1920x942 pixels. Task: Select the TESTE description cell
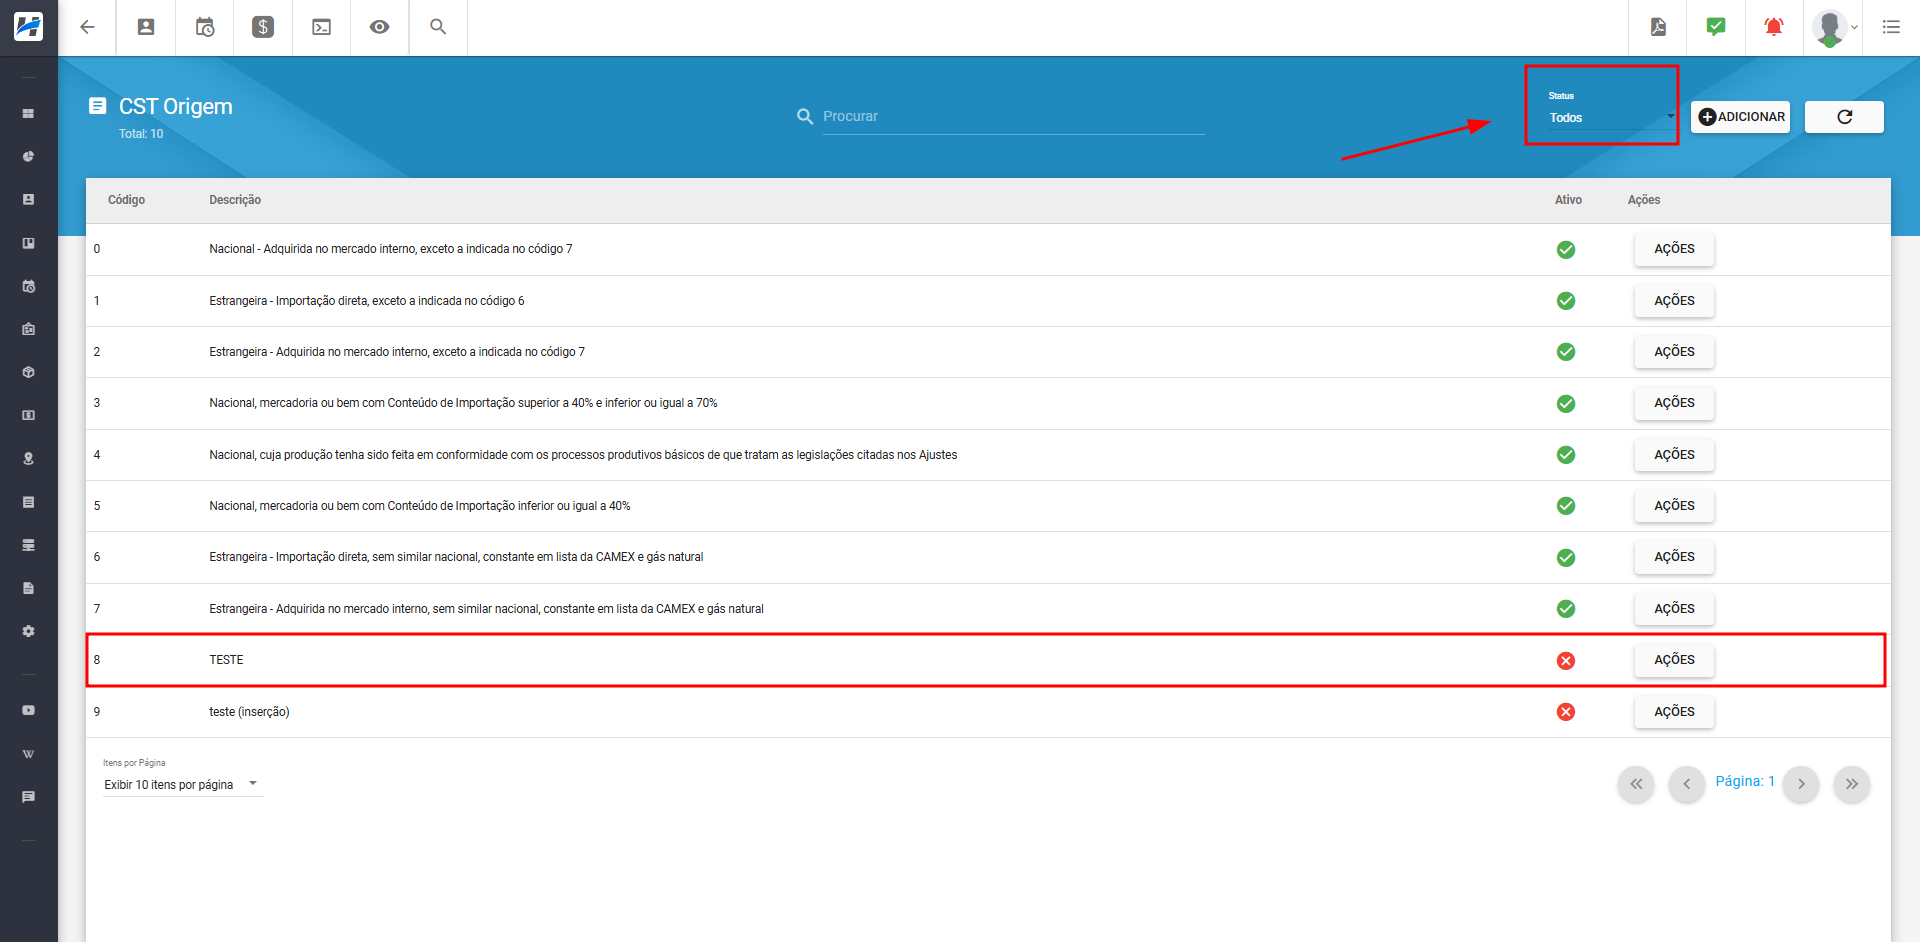[x=226, y=660]
